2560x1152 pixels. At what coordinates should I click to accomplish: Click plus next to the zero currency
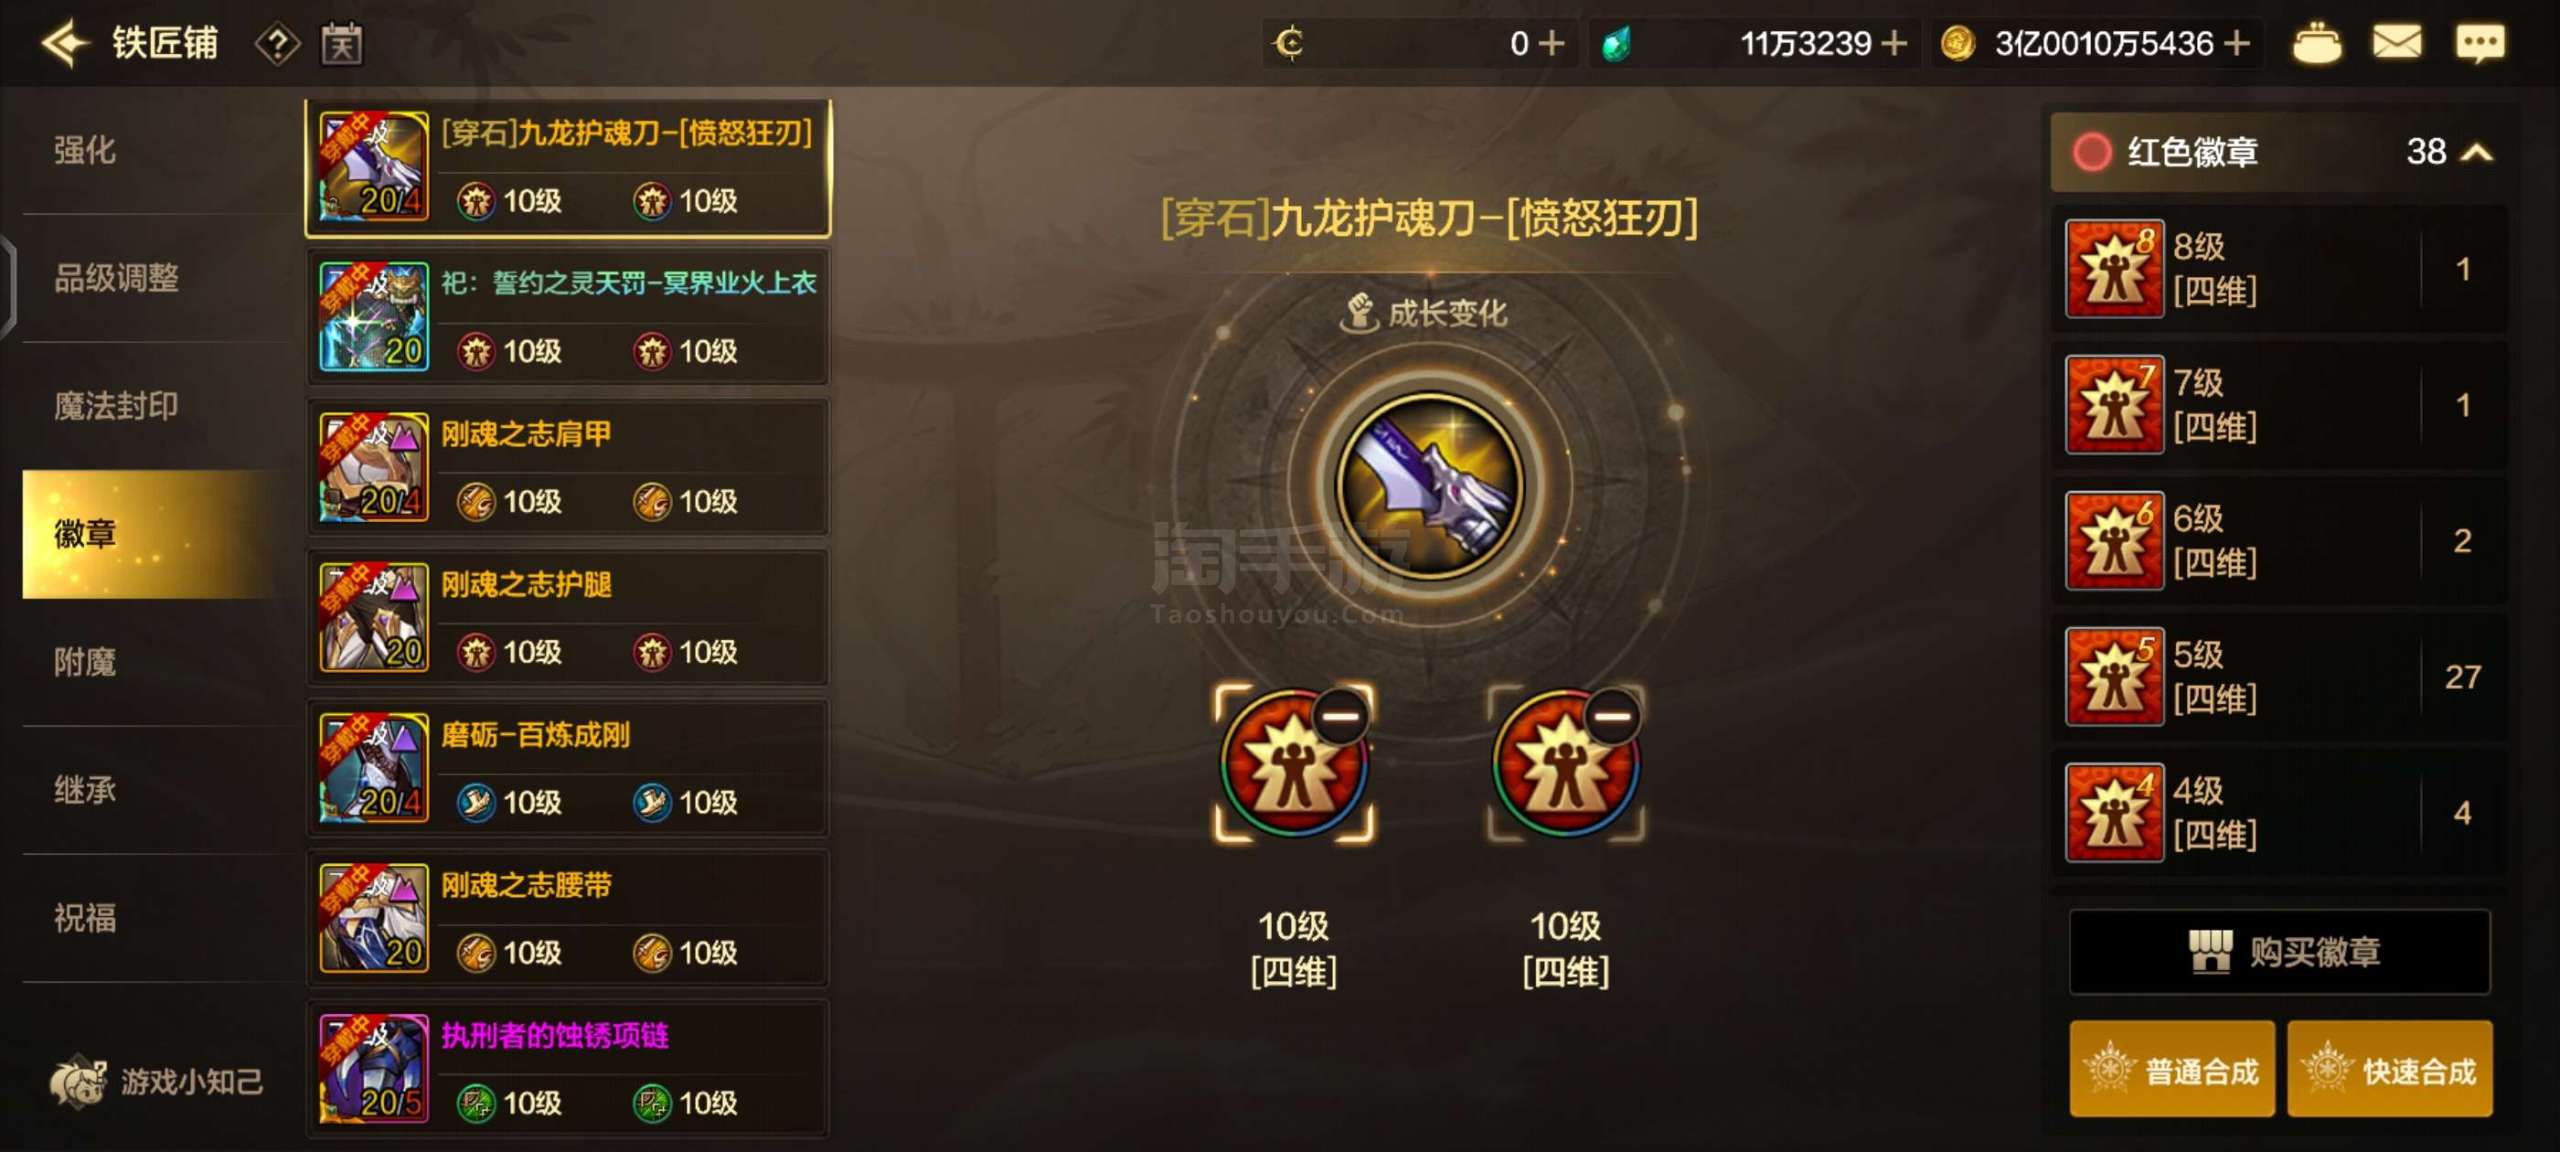(x=1551, y=43)
